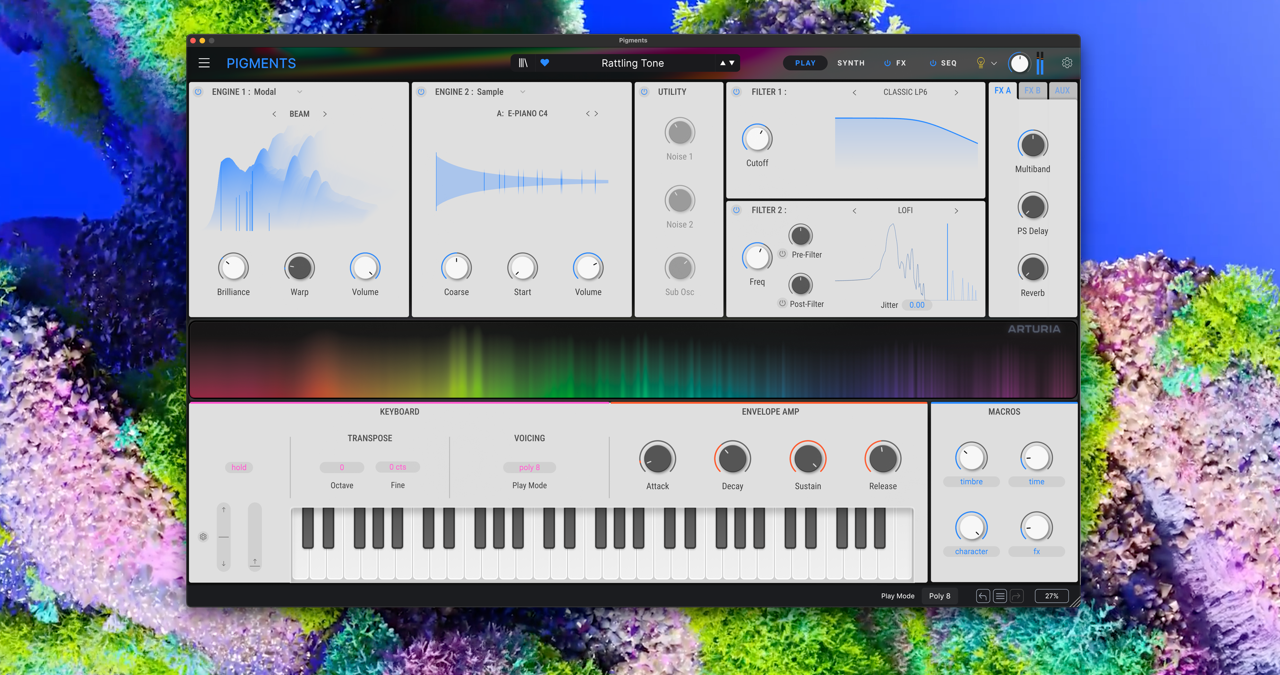The width and height of the screenshot is (1280, 675).
Task: Open the Pigments main menu
Action: tap(204, 62)
